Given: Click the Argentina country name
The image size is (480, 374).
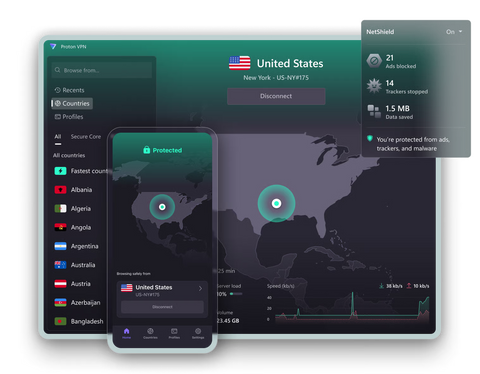Looking at the screenshot, I should click(84, 246).
